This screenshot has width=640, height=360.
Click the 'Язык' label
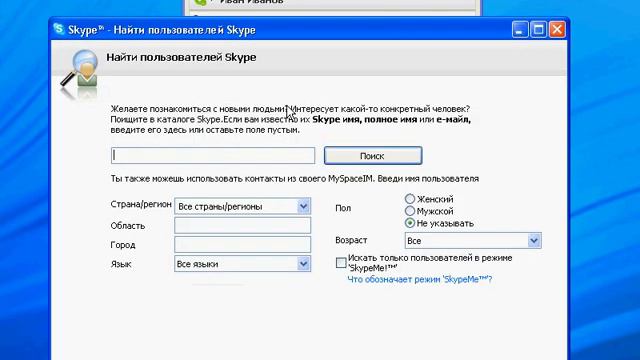[121, 264]
